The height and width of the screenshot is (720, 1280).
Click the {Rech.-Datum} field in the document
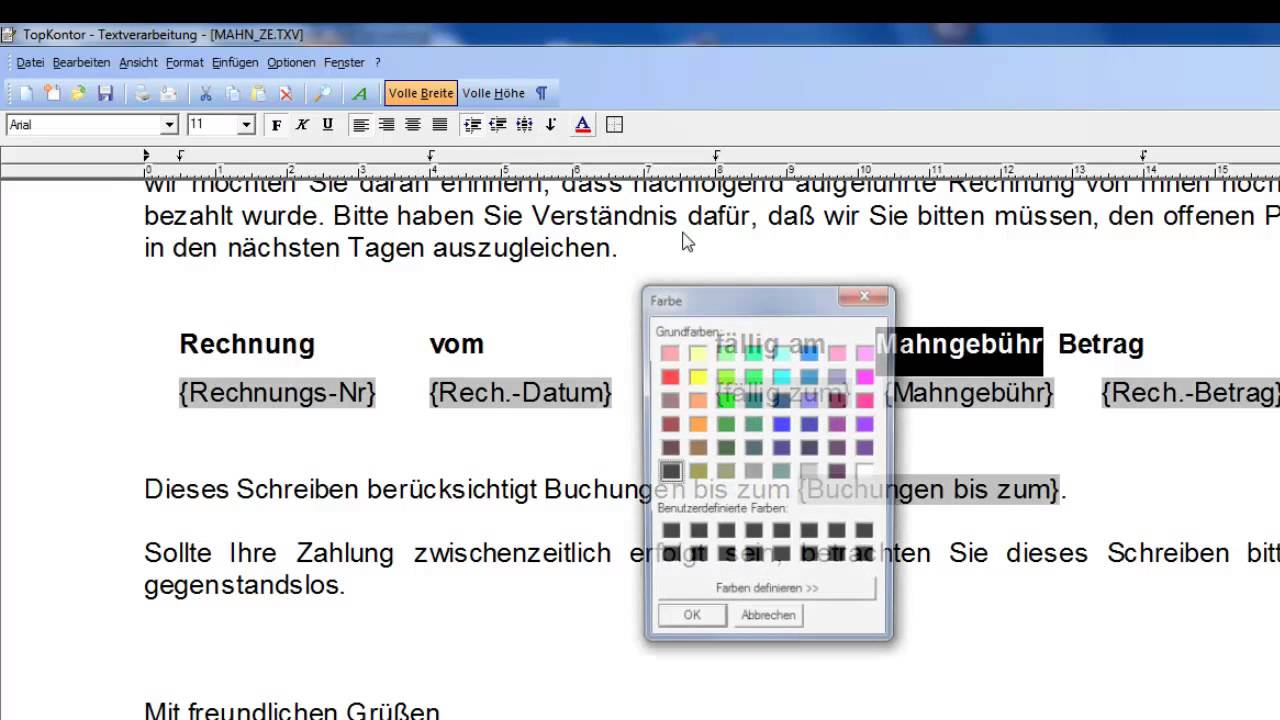pos(520,393)
